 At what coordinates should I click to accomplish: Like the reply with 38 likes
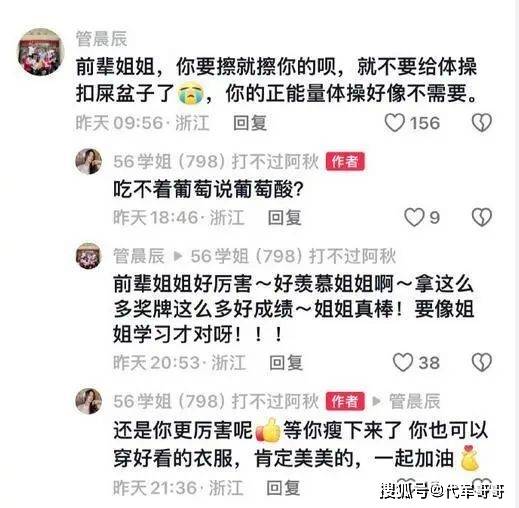403,362
